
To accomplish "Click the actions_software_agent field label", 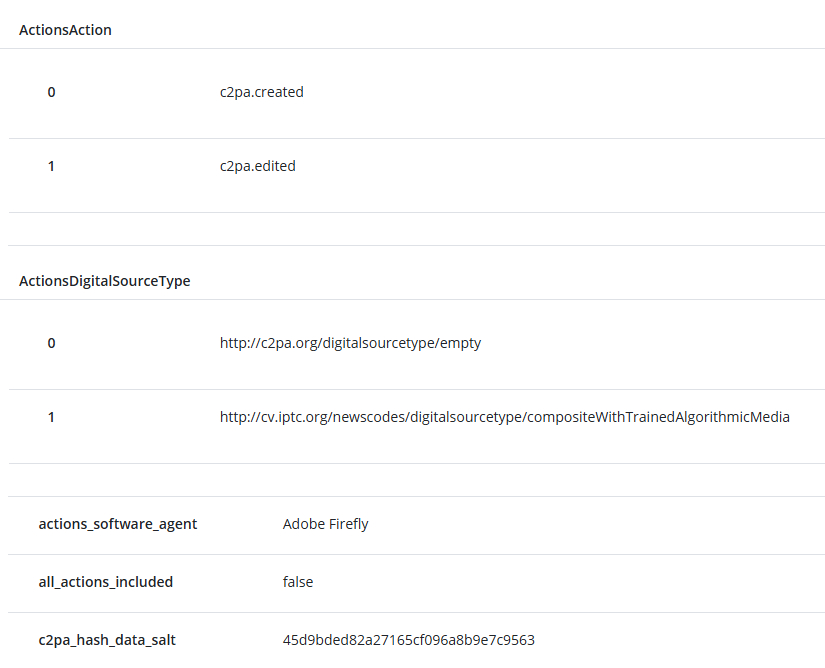I will click(118, 524).
